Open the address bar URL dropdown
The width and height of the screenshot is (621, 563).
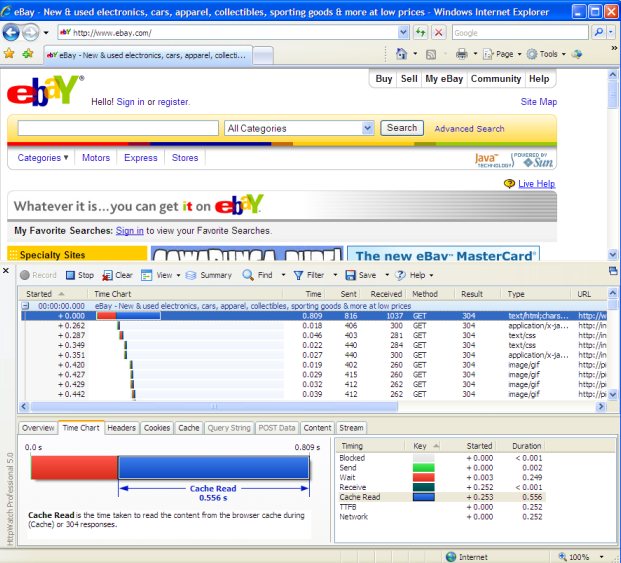pos(403,32)
